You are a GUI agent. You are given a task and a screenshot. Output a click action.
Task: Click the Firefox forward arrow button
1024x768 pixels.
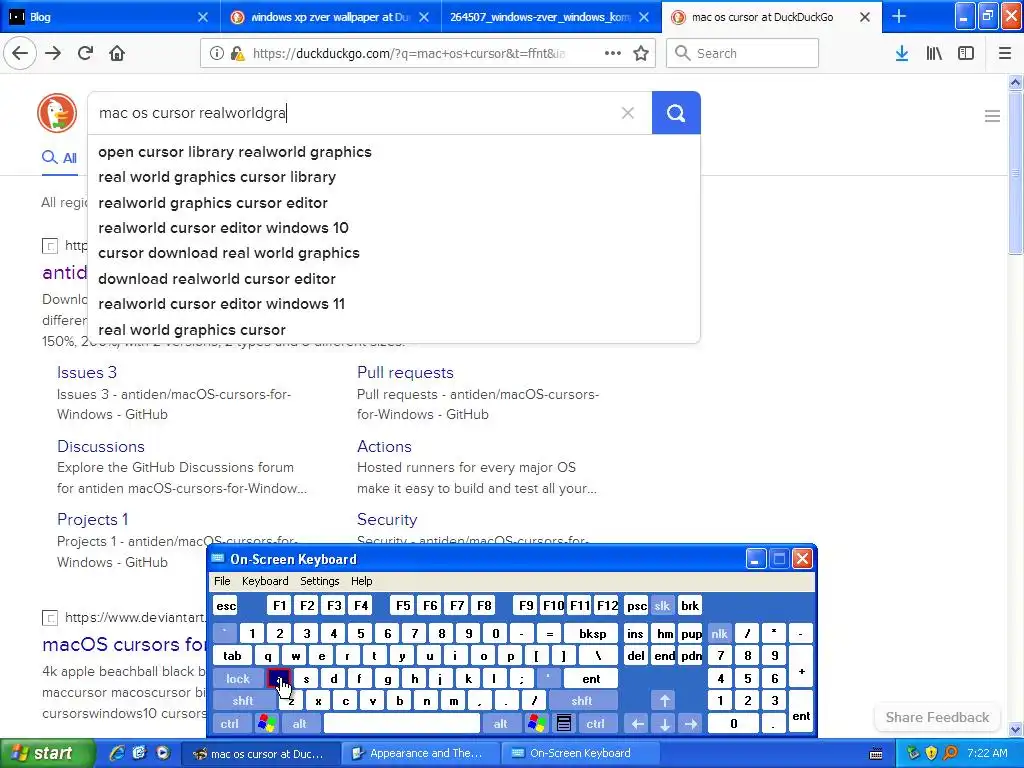click(53, 53)
